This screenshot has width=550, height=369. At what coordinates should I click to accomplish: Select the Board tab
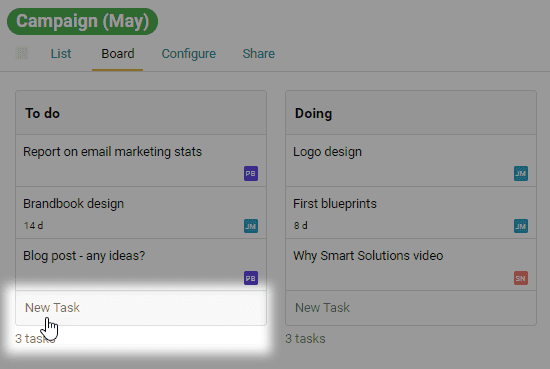118,54
